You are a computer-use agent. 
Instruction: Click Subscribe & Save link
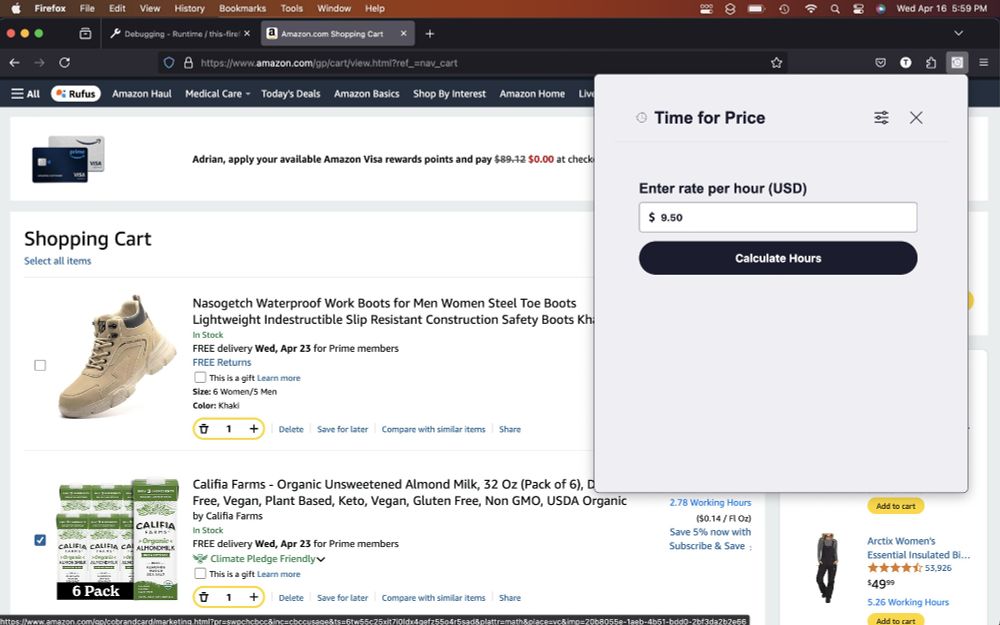707,546
